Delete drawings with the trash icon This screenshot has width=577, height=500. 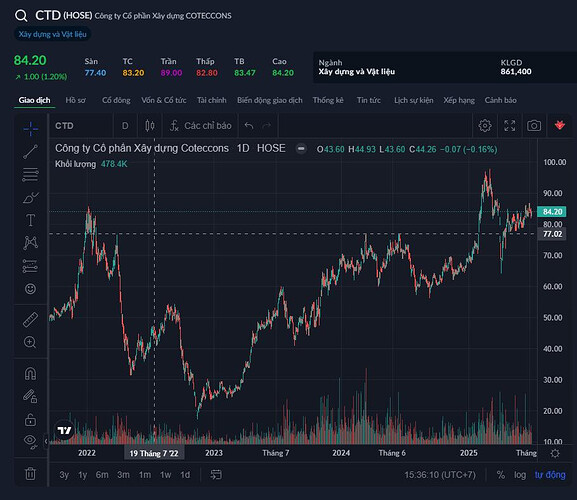[x=30, y=474]
